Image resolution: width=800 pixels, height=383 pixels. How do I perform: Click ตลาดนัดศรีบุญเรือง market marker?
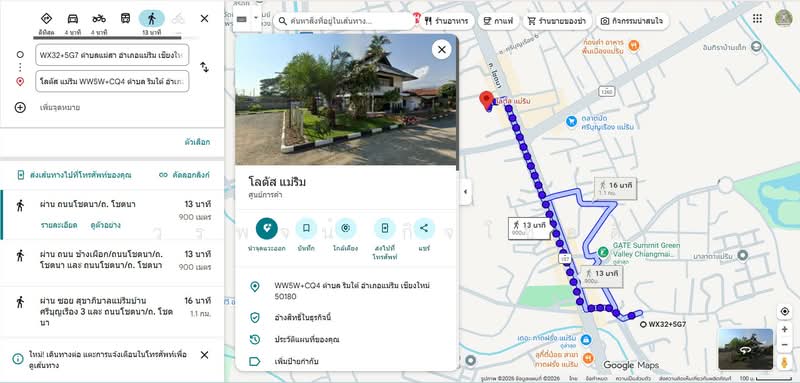571,121
